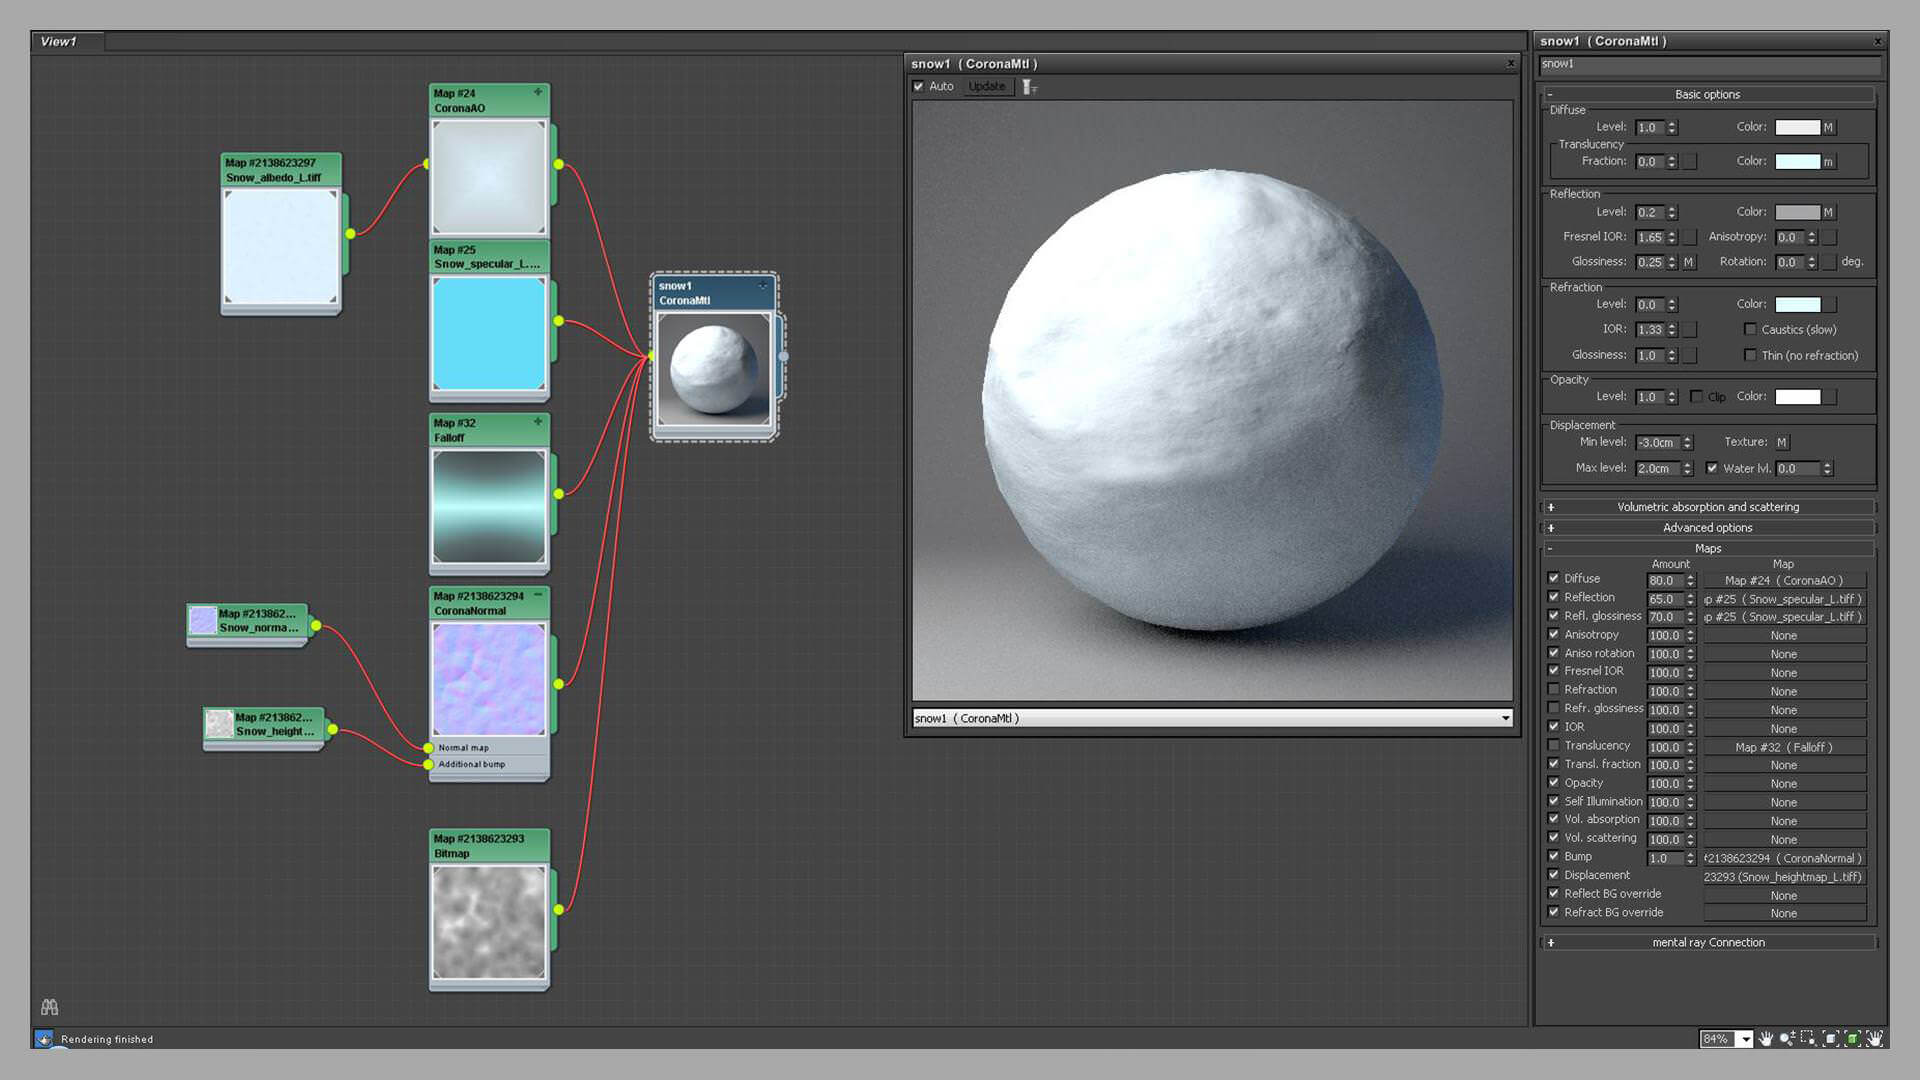Click the Fresnel IOR spinner arrows
The height and width of the screenshot is (1080, 1920).
(1672, 237)
